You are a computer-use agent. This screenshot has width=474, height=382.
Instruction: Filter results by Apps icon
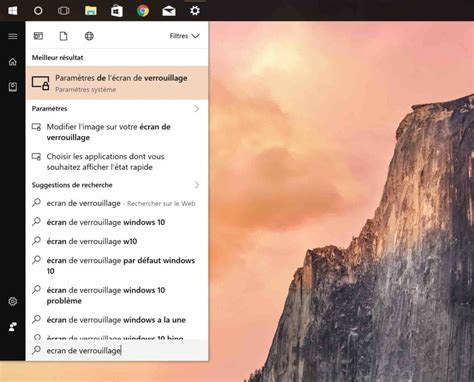click(x=38, y=36)
